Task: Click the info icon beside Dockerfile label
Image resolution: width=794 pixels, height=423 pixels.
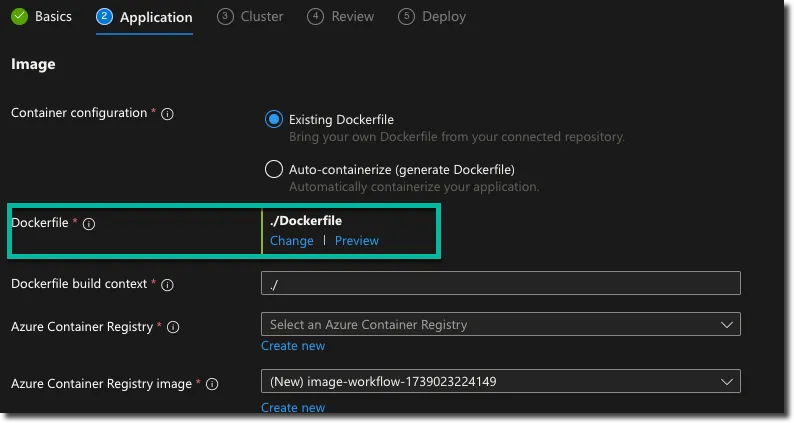Action: [x=88, y=224]
